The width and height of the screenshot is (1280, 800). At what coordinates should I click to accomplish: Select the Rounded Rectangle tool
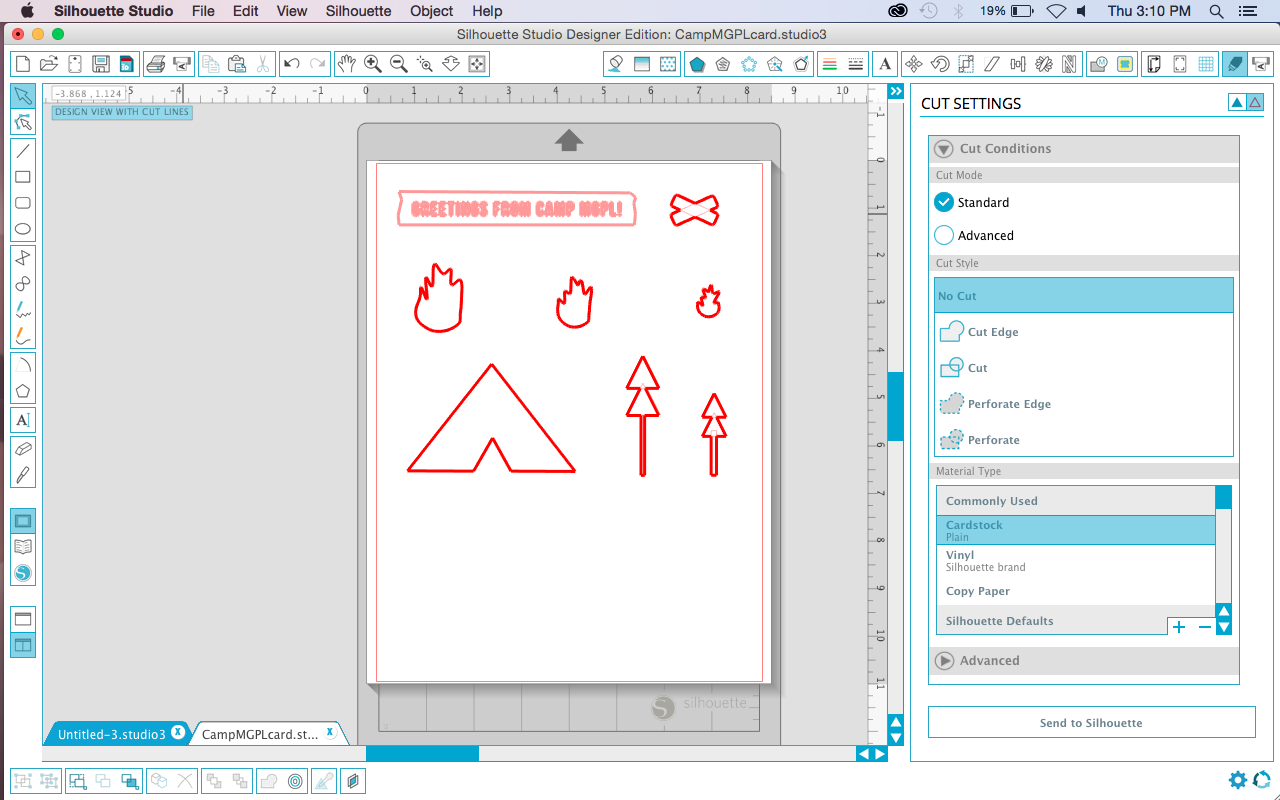(23, 203)
